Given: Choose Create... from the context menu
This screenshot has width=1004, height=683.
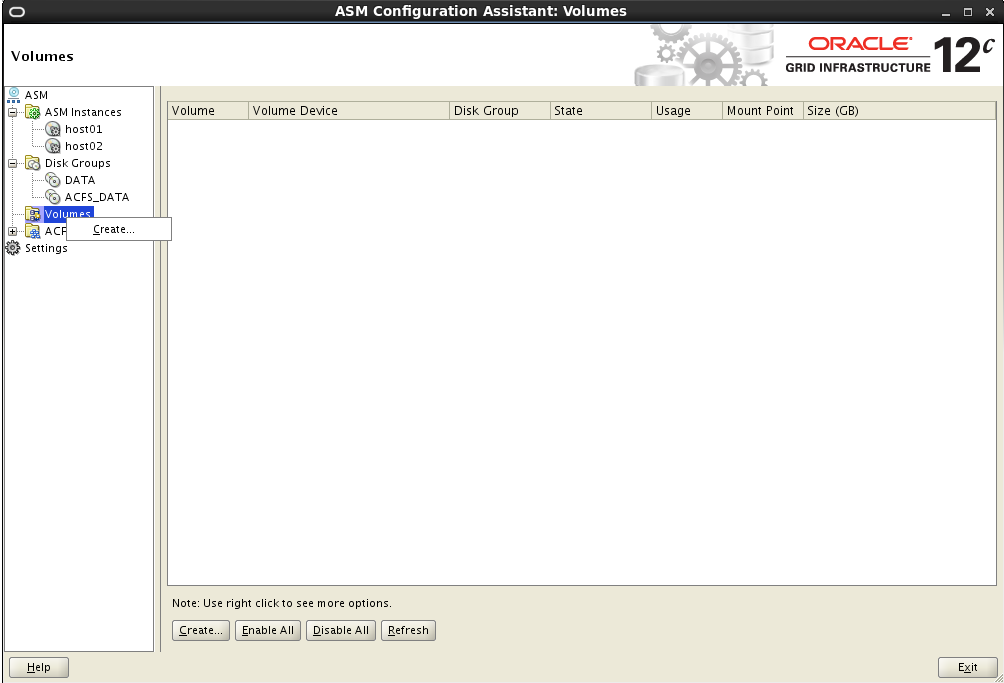Looking at the screenshot, I should pyautogui.click(x=119, y=229).
